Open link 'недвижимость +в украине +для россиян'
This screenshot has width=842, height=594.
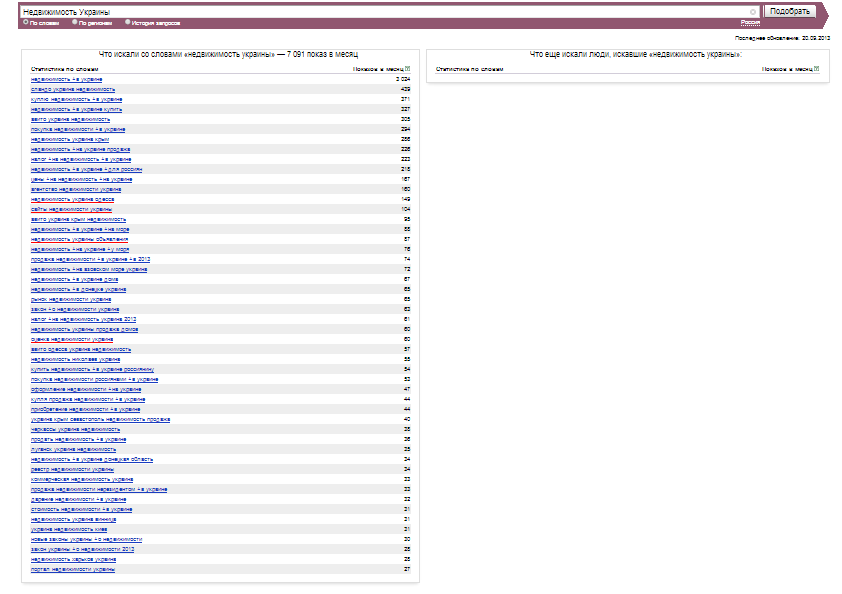click(x=86, y=170)
